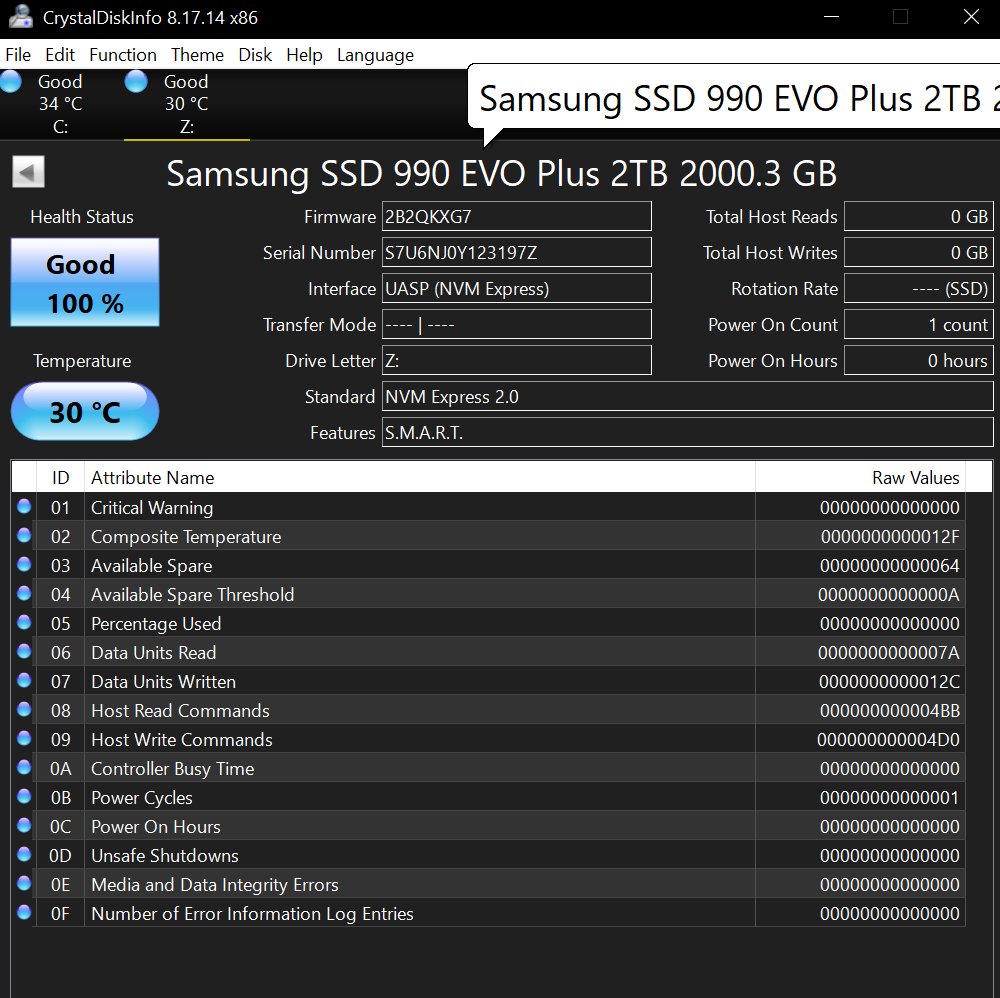
Task: Click the Transfer Mode field
Action: 517,325
